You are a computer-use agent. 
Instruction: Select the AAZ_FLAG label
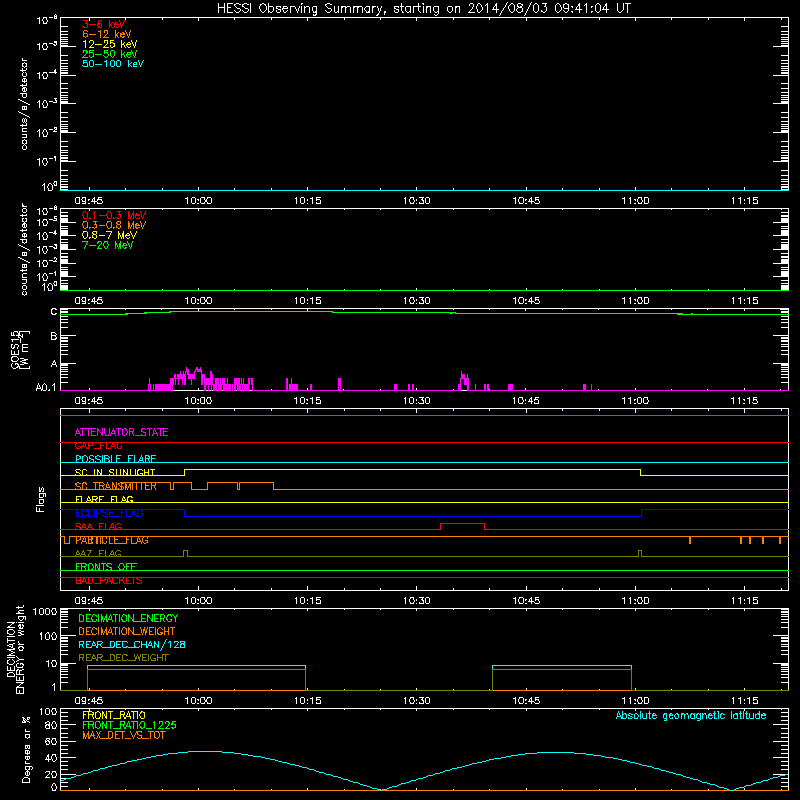(x=98, y=554)
